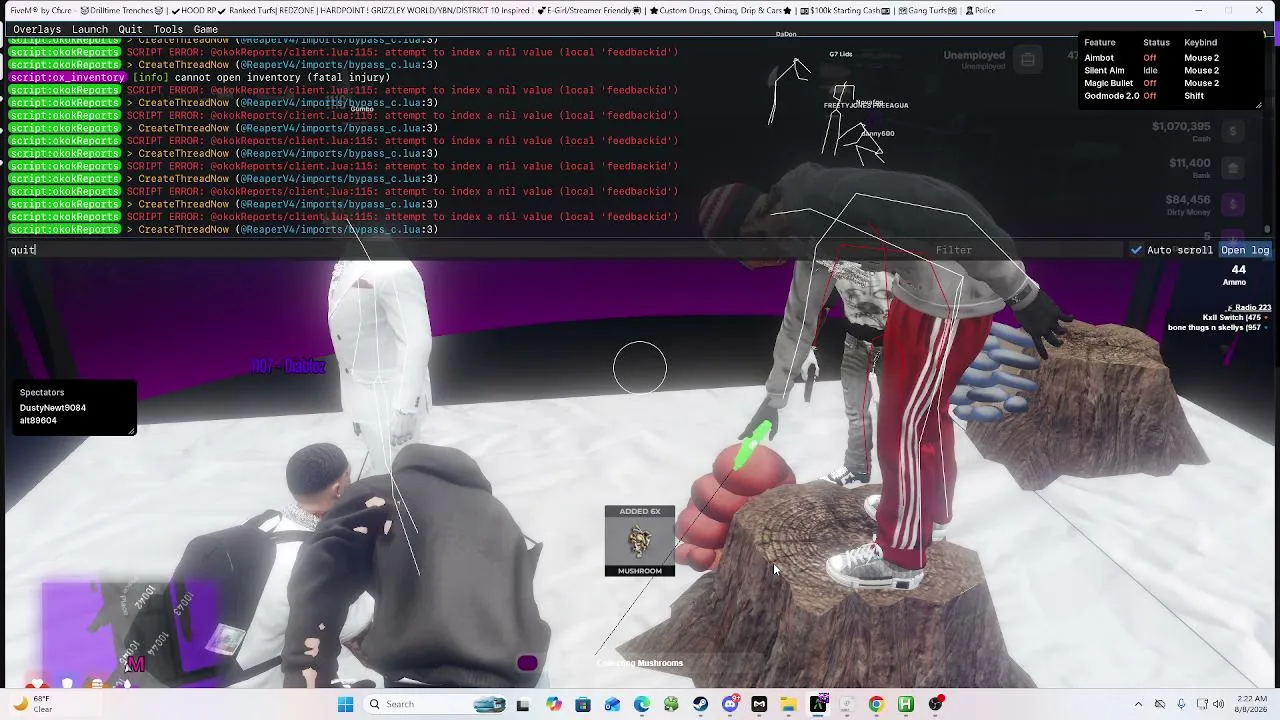Image resolution: width=1280 pixels, height=720 pixels.
Task: Grab the feature overlay resize grip
Action: (1258, 105)
